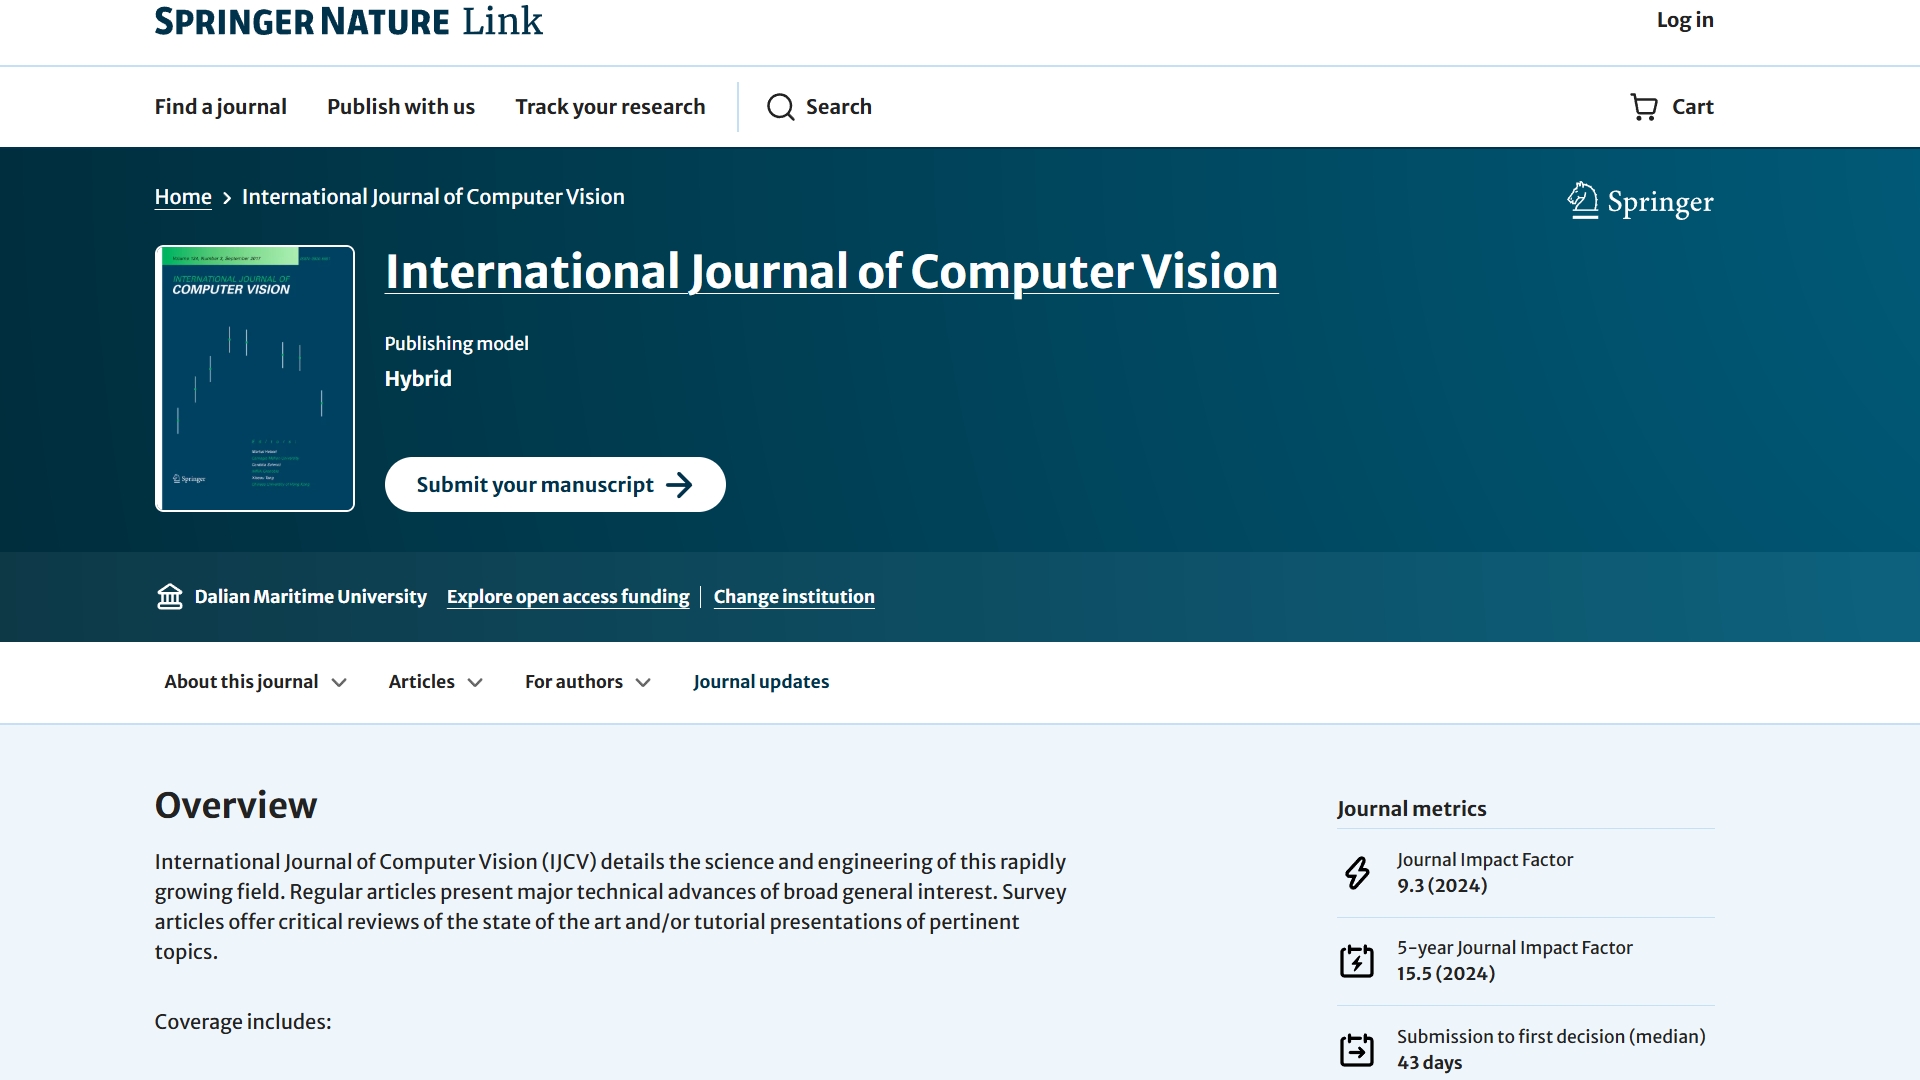This screenshot has width=1920, height=1080.
Task: Open the Publish with us menu
Action: coord(400,107)
